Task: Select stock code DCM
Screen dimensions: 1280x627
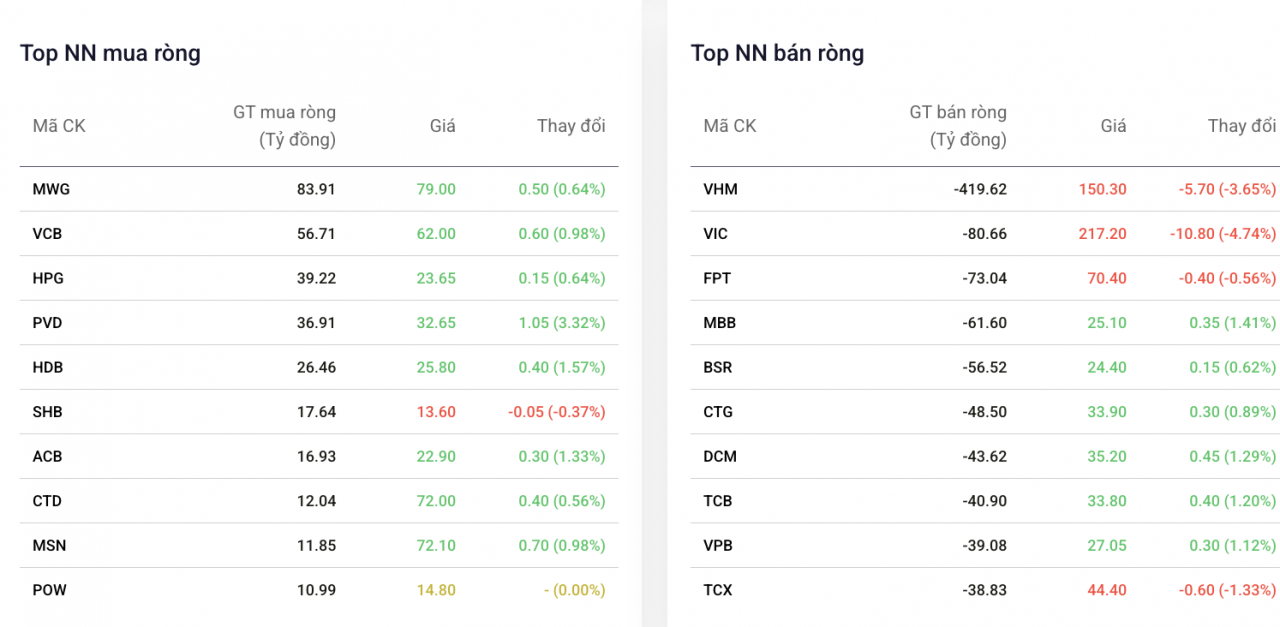Action: coord(720,456)
